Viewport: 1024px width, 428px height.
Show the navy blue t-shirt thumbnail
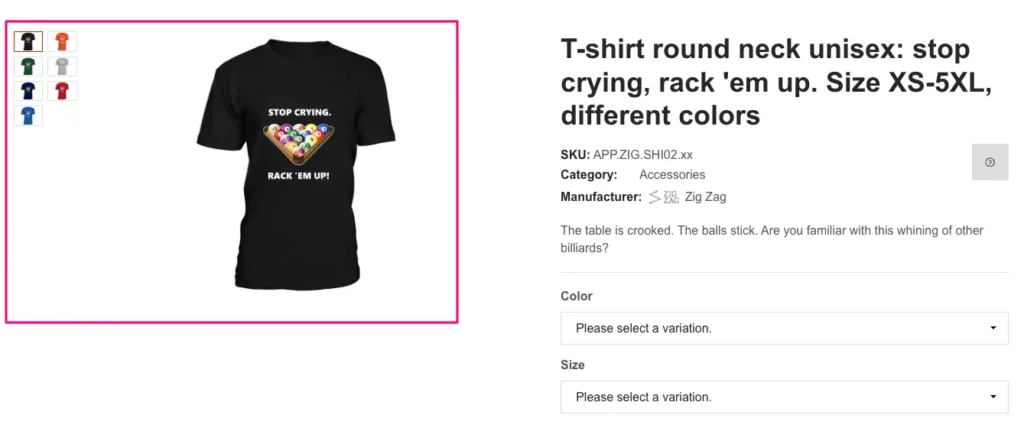28,91
